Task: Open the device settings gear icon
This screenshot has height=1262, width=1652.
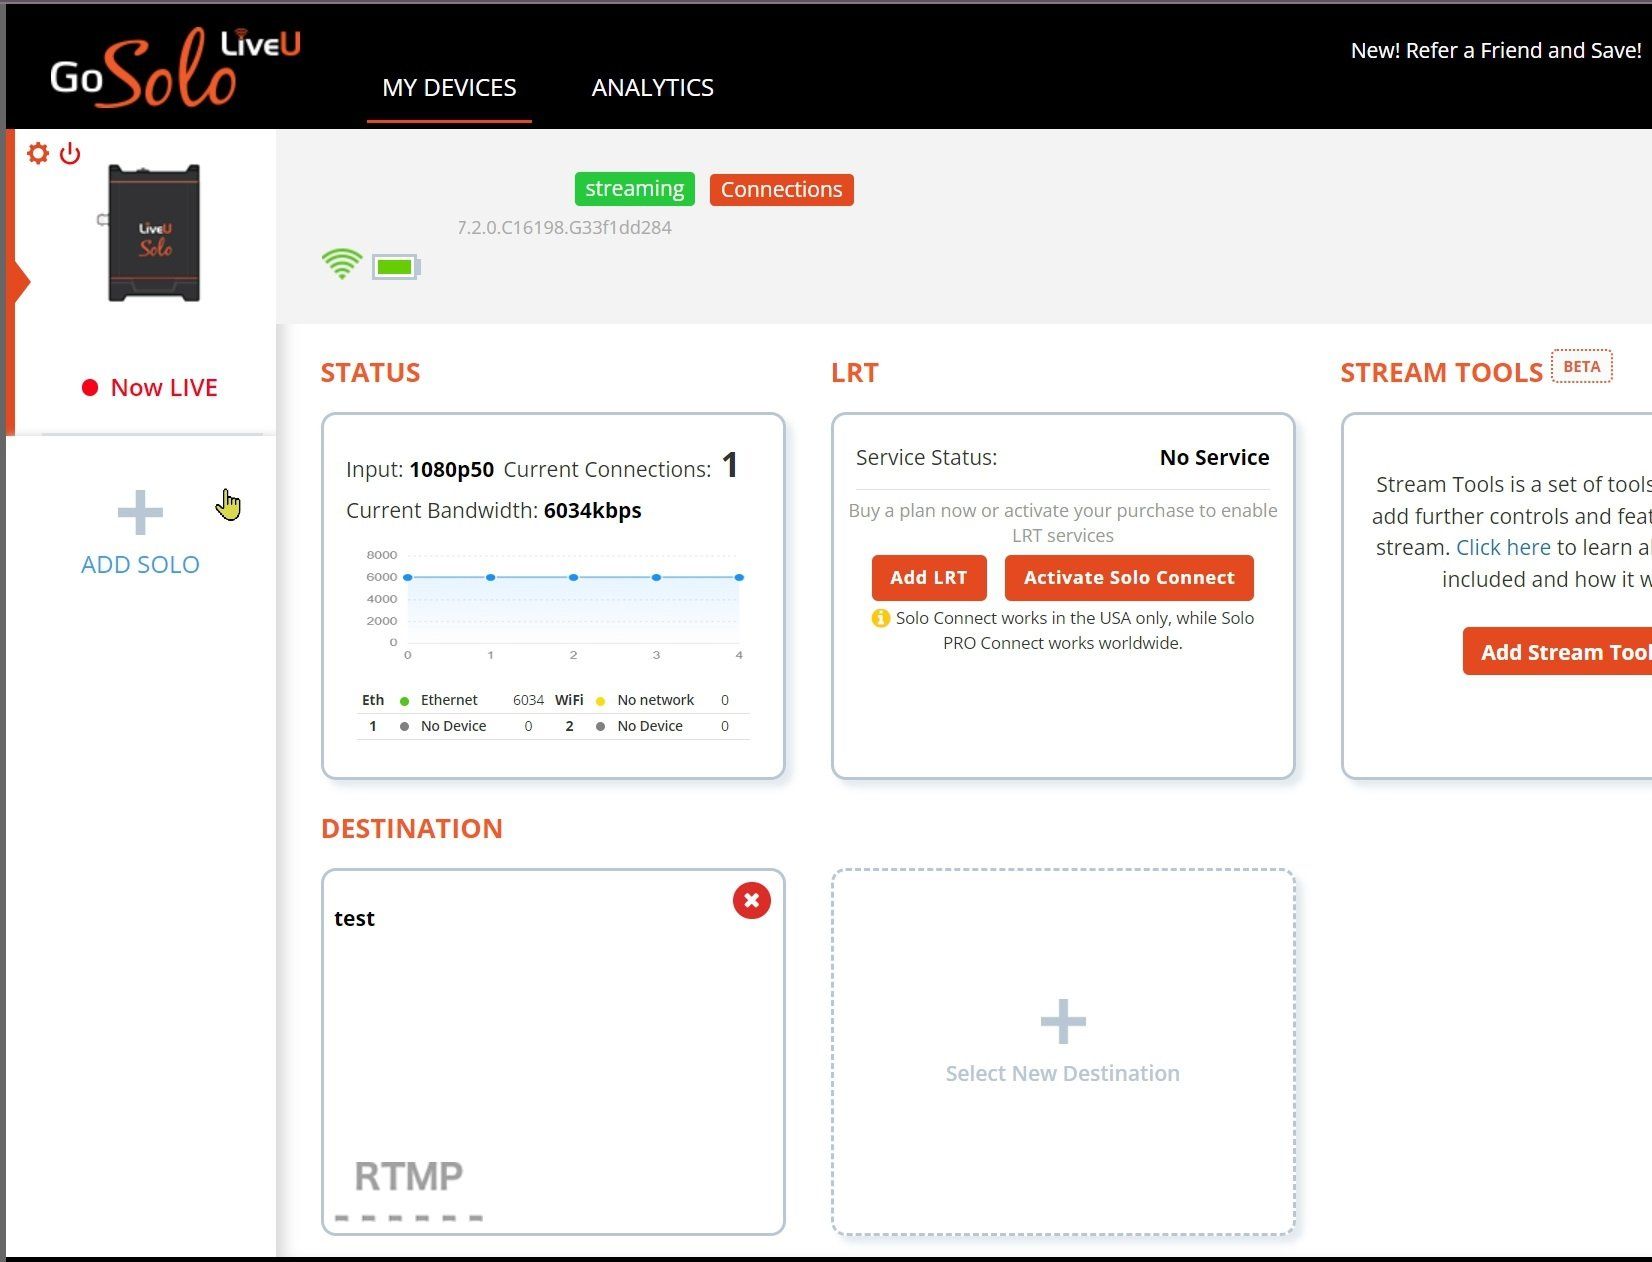Action: [x=38, y=153]
